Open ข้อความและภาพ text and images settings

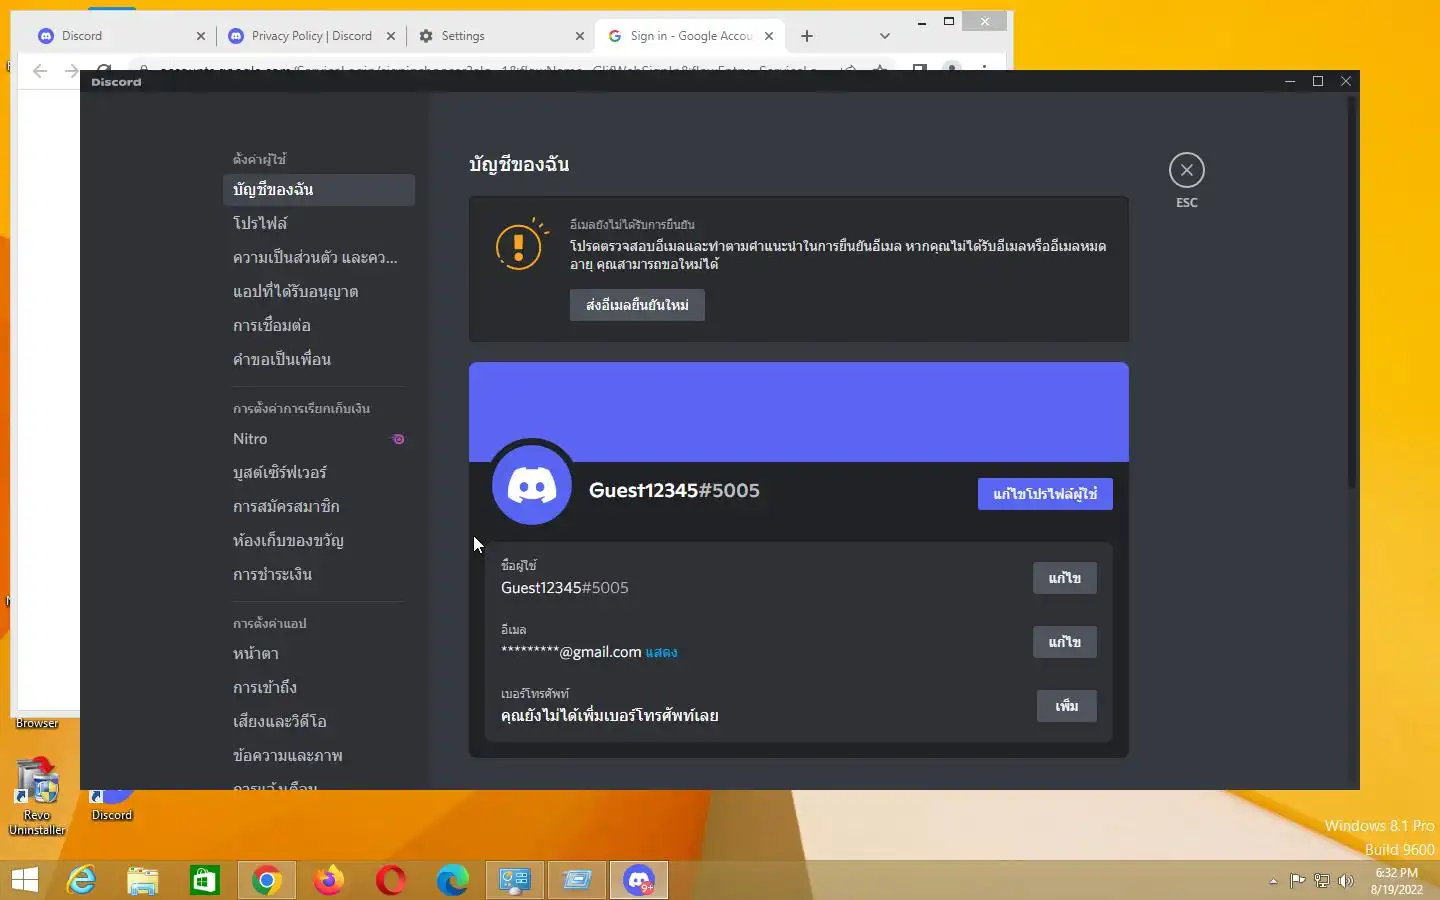[x=319, y=756]
